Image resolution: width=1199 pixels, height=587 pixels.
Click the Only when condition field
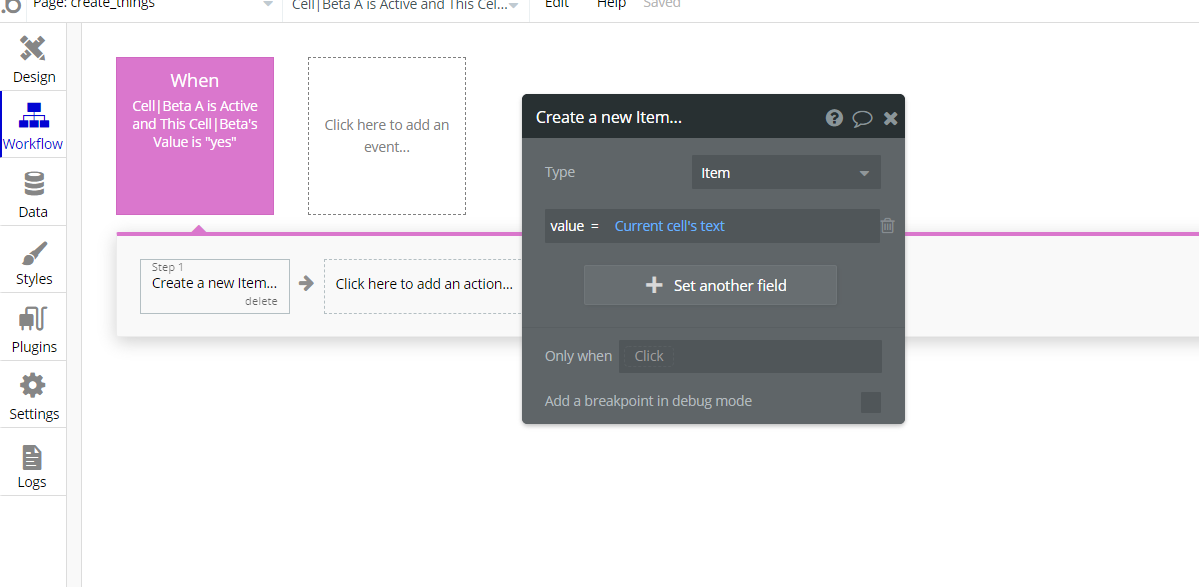click(x=750, y=356)
